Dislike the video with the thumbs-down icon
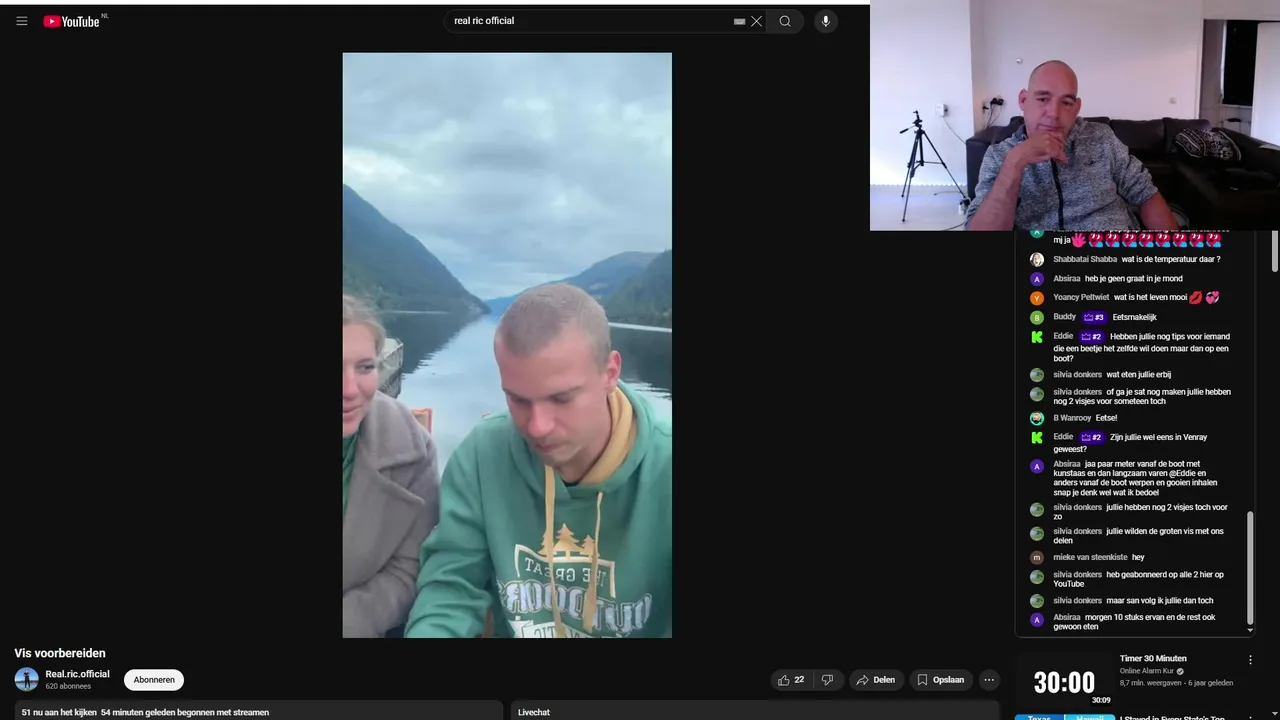The image size is (1280, 720). click(x=827, y=680)
